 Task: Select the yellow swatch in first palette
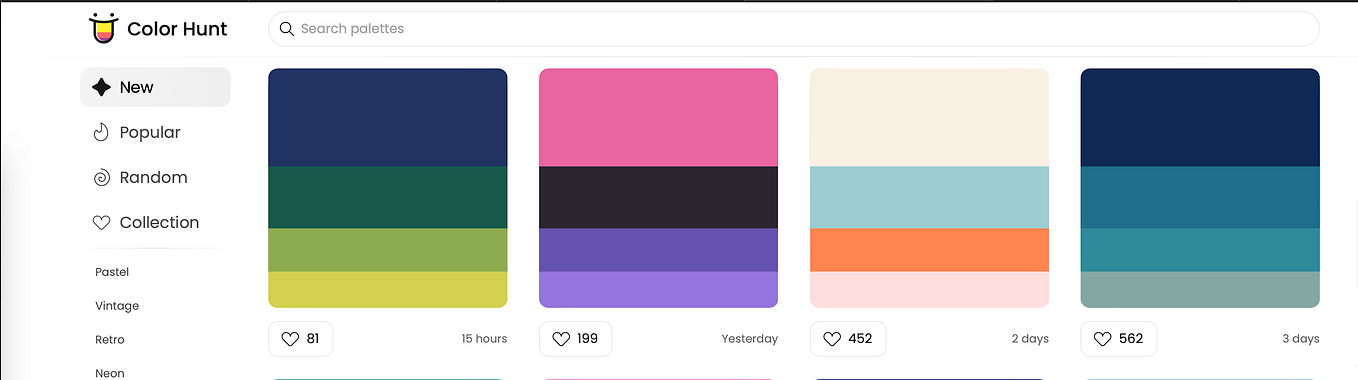pos(387,290)
